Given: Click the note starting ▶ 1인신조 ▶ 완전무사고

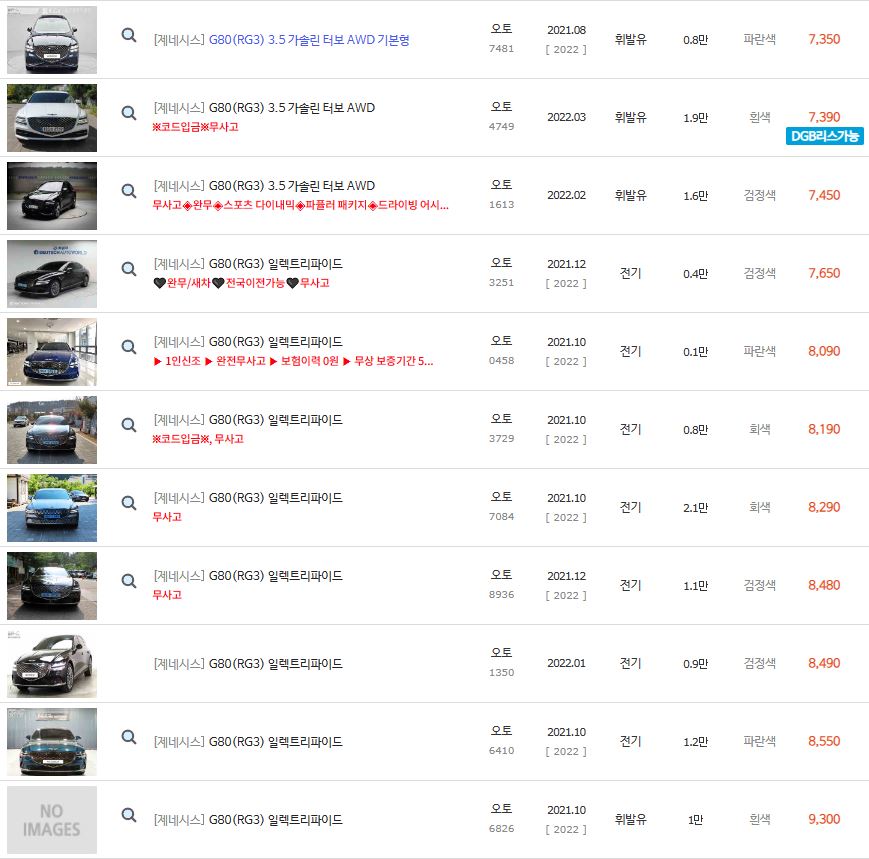Looking at the screenshot, I should [x=293, y=361].
